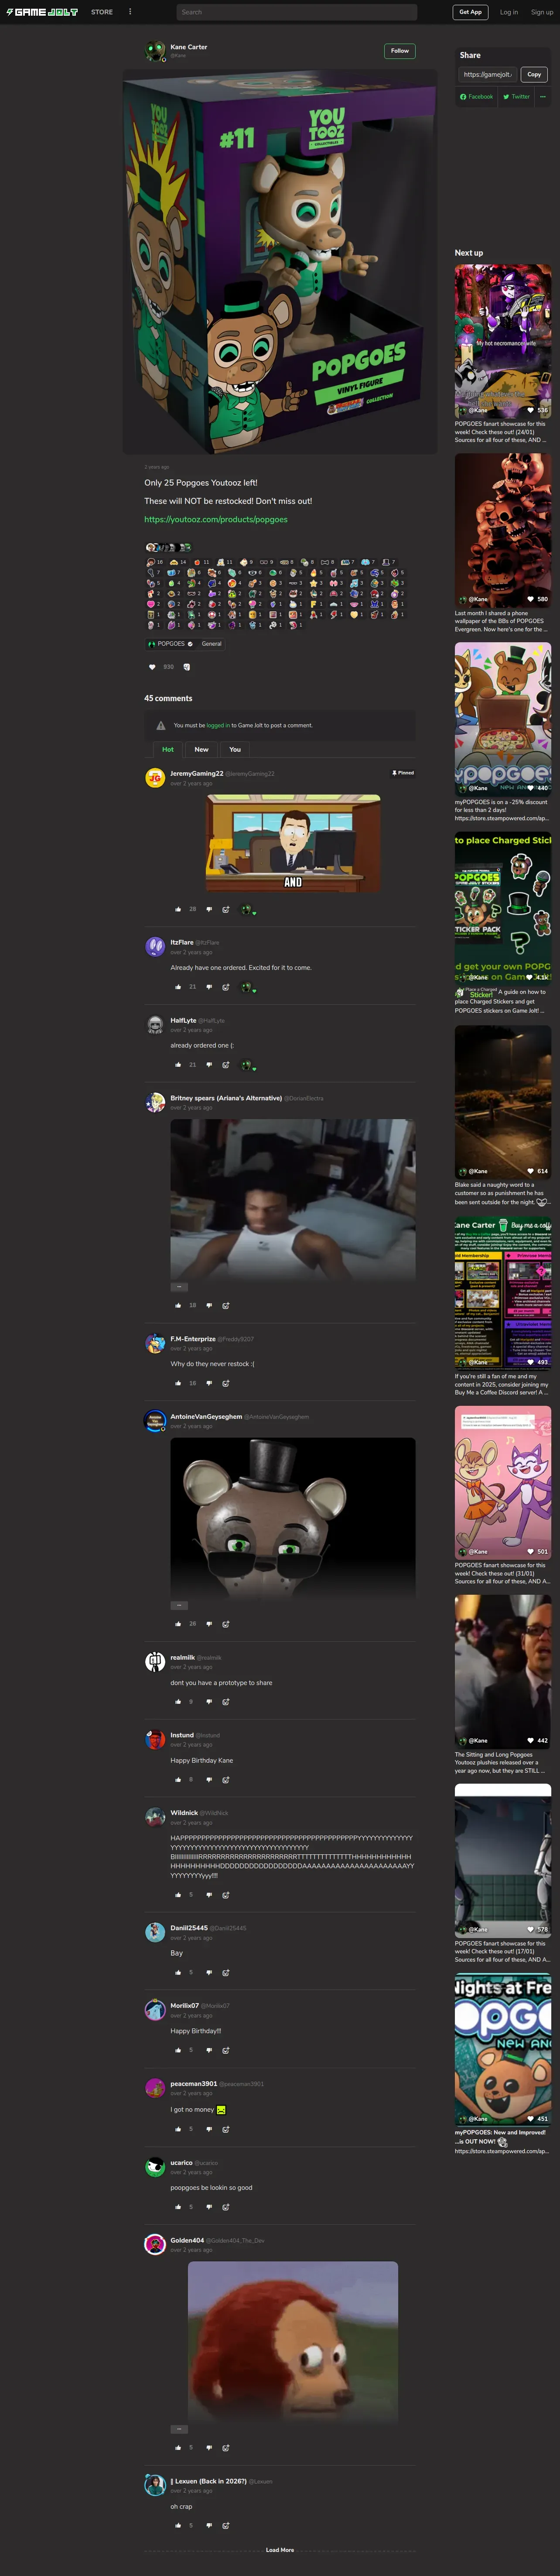The image size is (560, 2576).
Task: Open the General channel tag
Action: point(211,644)
